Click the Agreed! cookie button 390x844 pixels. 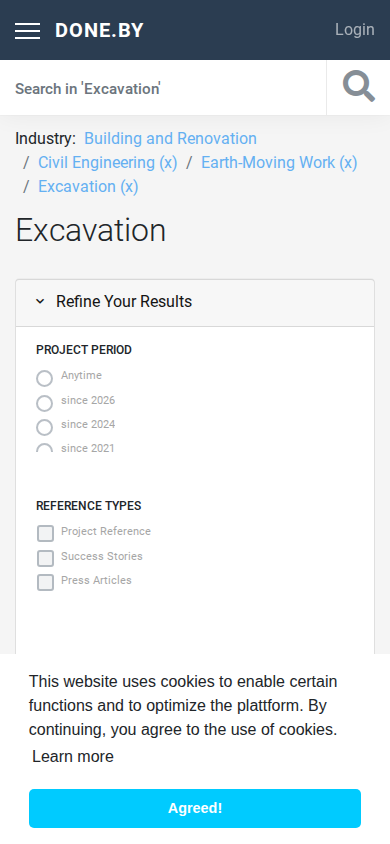[195, 808]
